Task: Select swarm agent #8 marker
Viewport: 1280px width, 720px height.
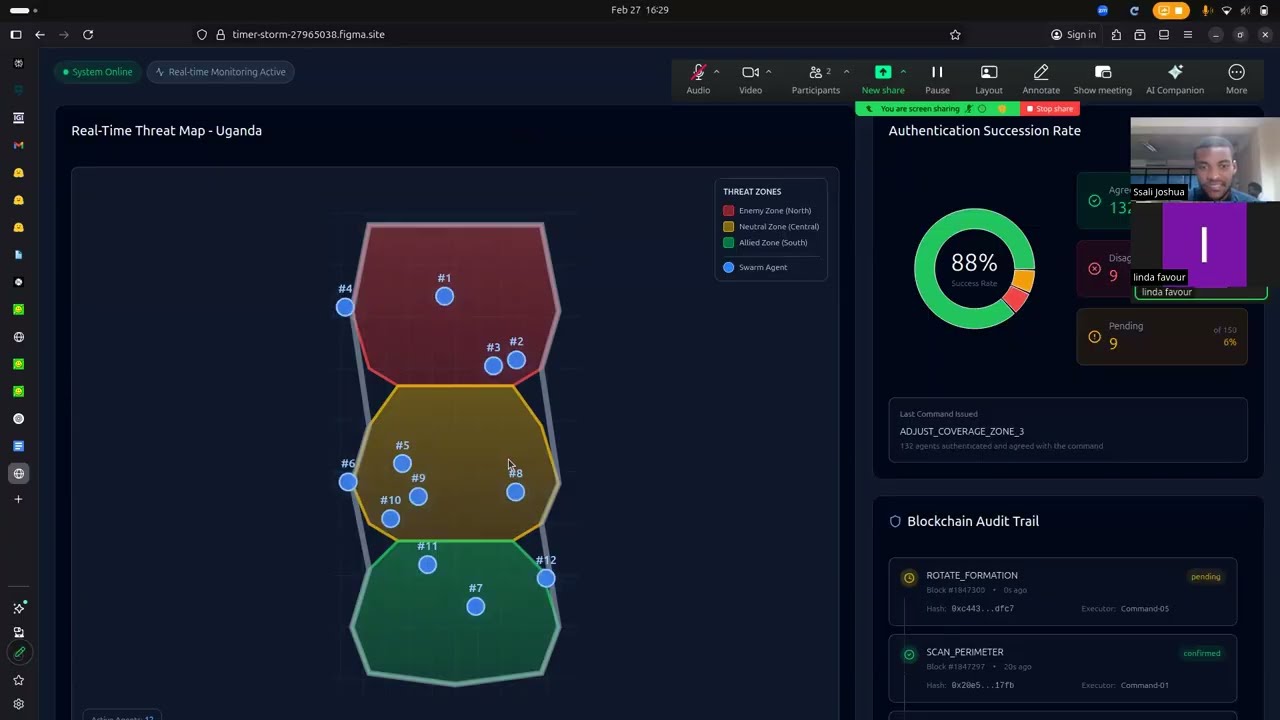Action: coord(515,492)
